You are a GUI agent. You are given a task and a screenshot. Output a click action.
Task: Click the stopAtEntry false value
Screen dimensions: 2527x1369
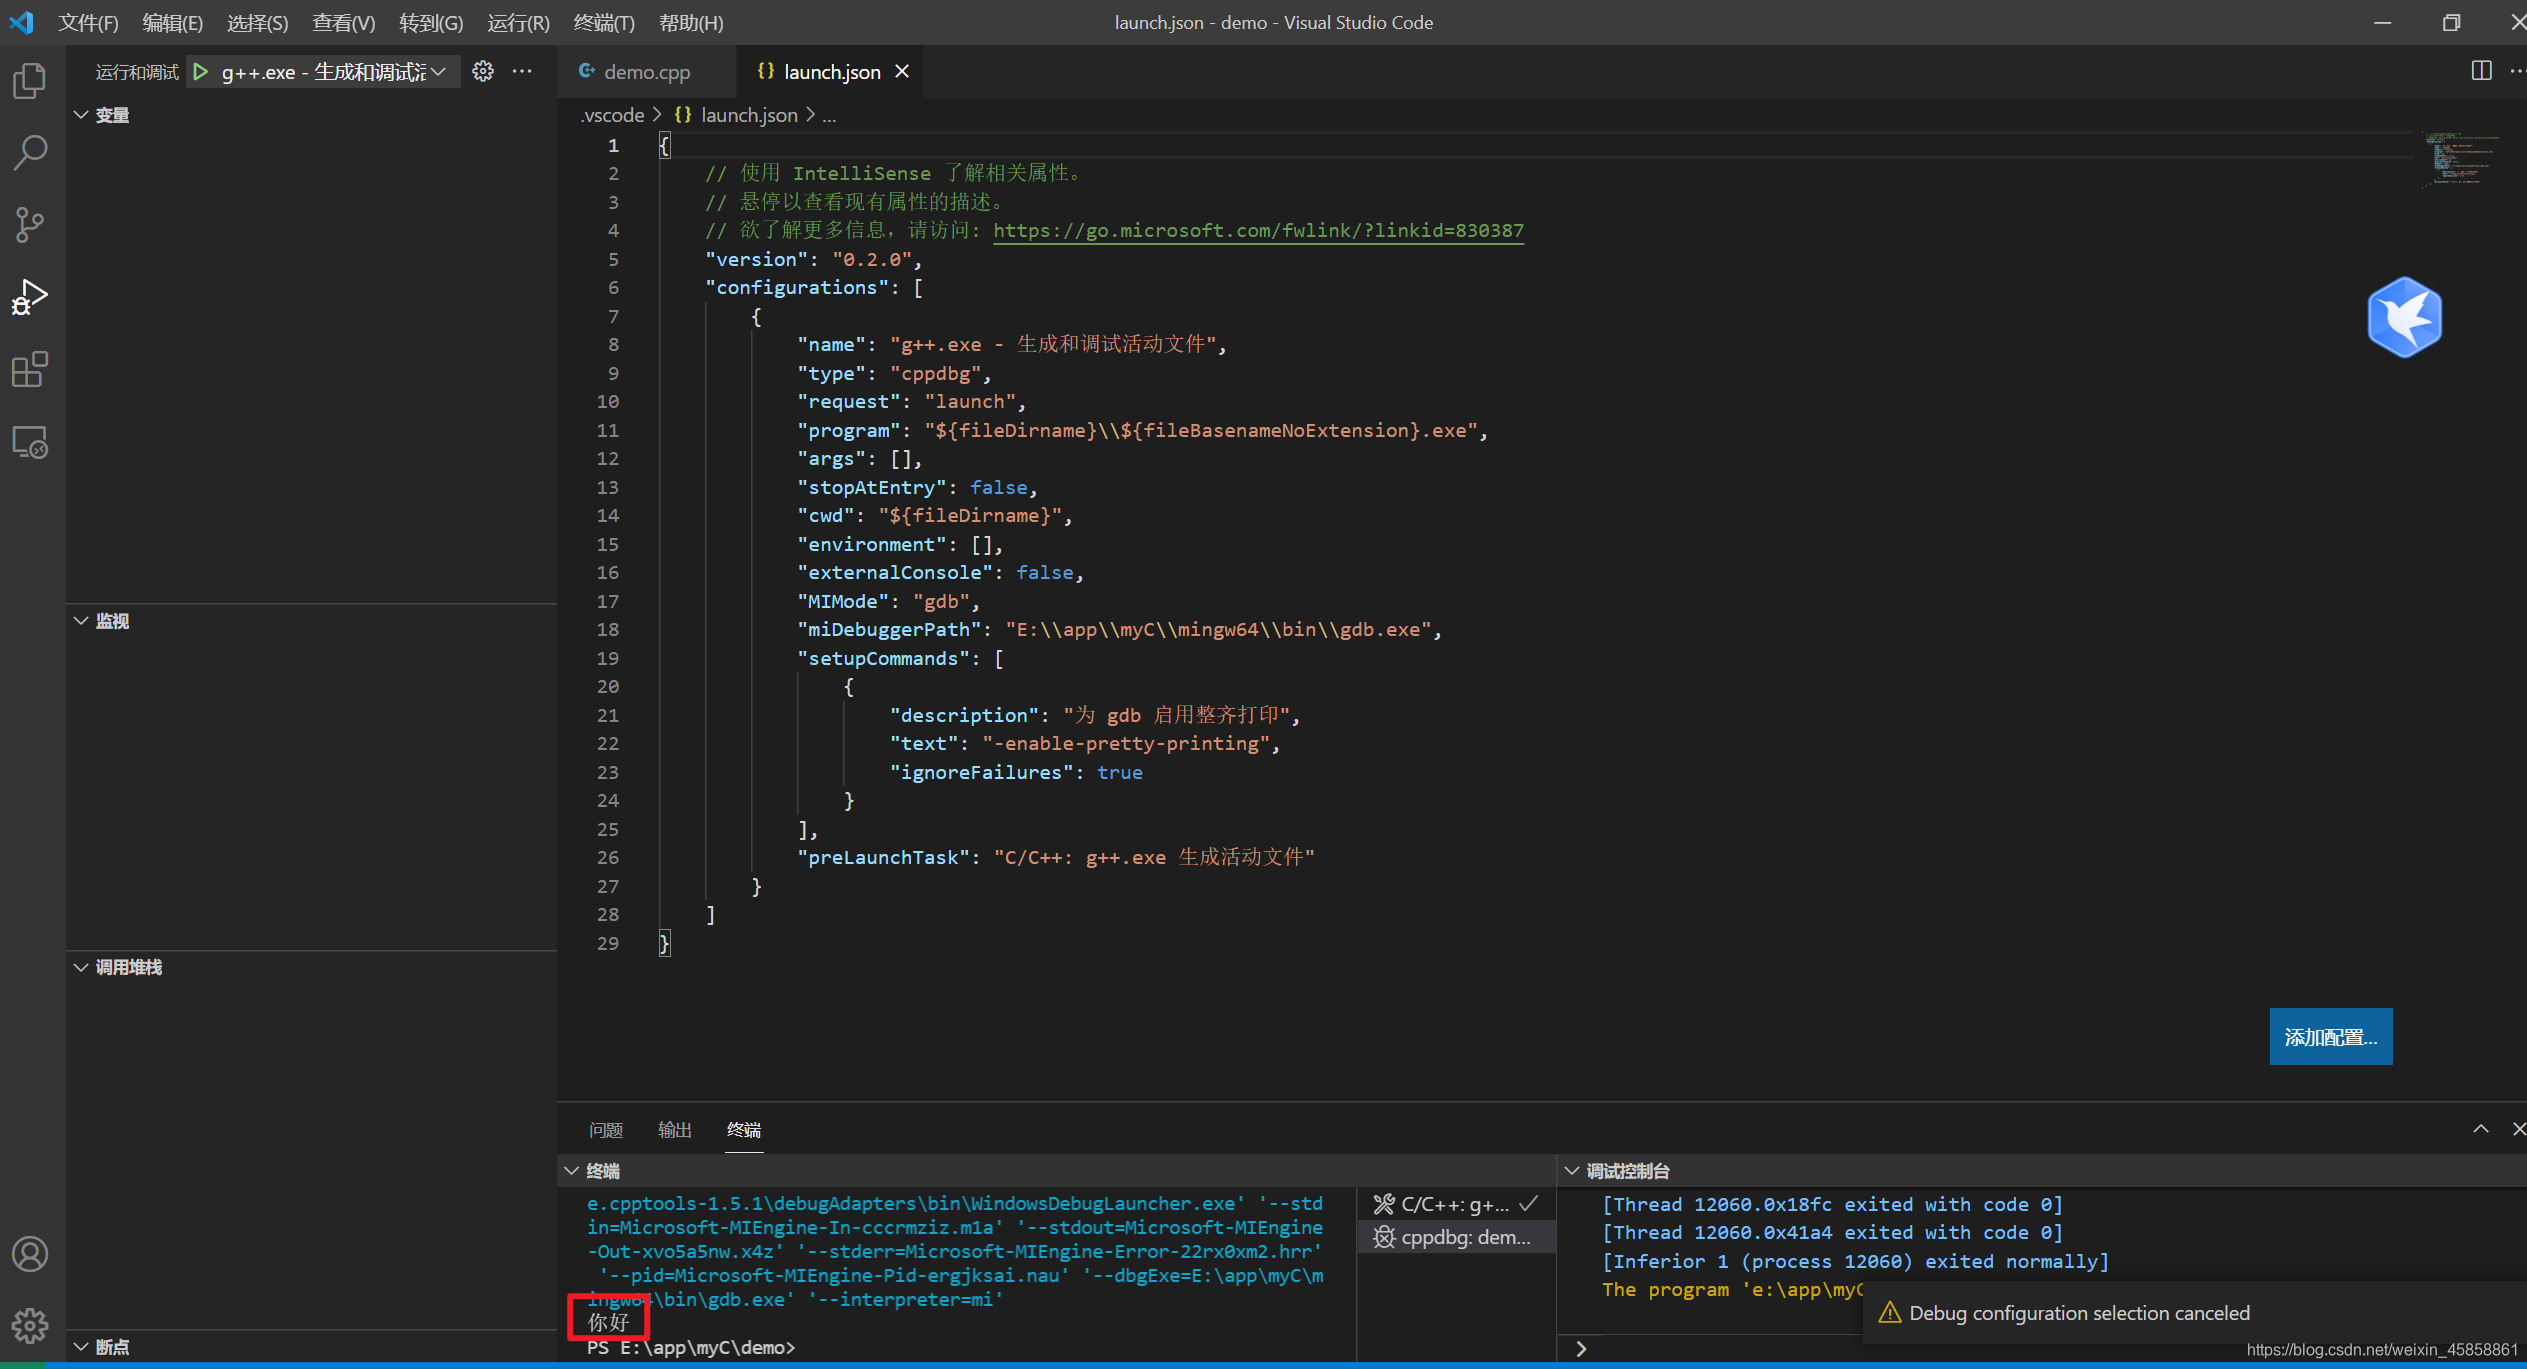(998, 487)
